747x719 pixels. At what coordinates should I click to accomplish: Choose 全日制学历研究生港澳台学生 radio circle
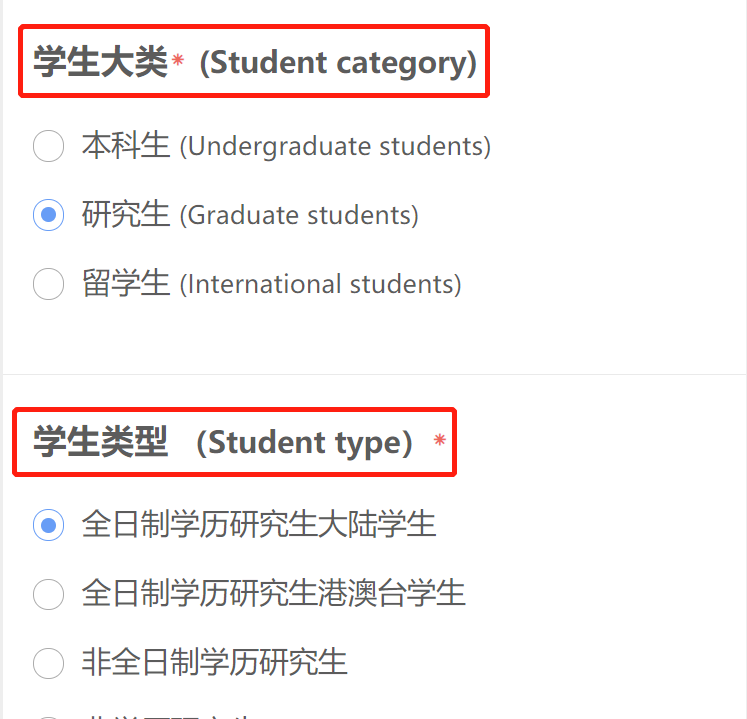coord(48,593)
